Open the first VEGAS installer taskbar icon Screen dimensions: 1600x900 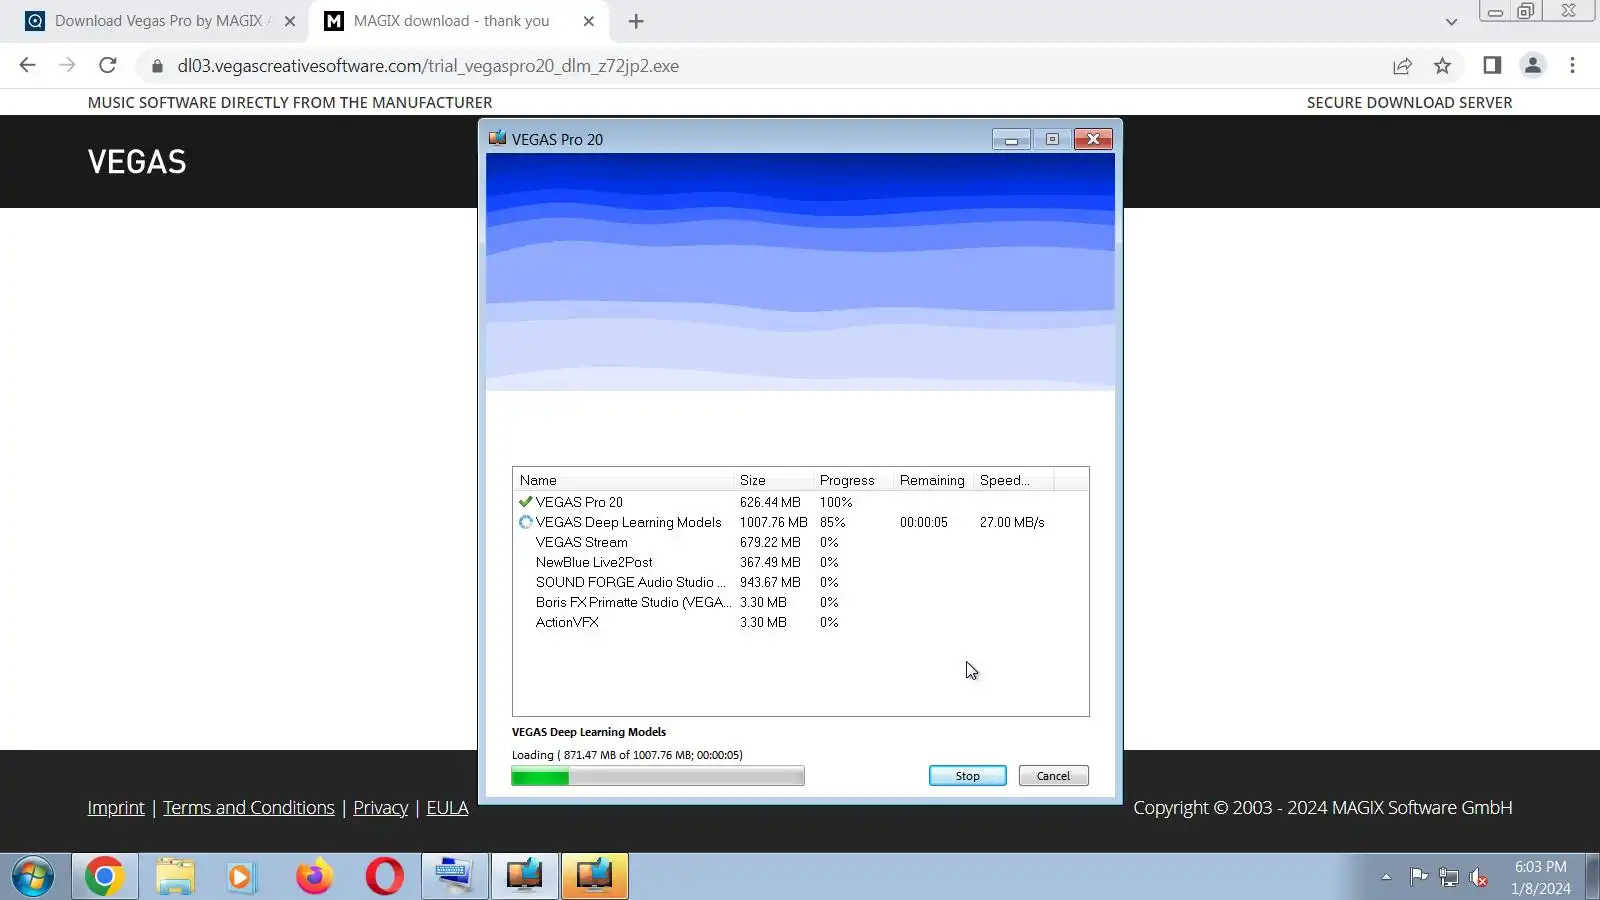click(x=524, y=877)
